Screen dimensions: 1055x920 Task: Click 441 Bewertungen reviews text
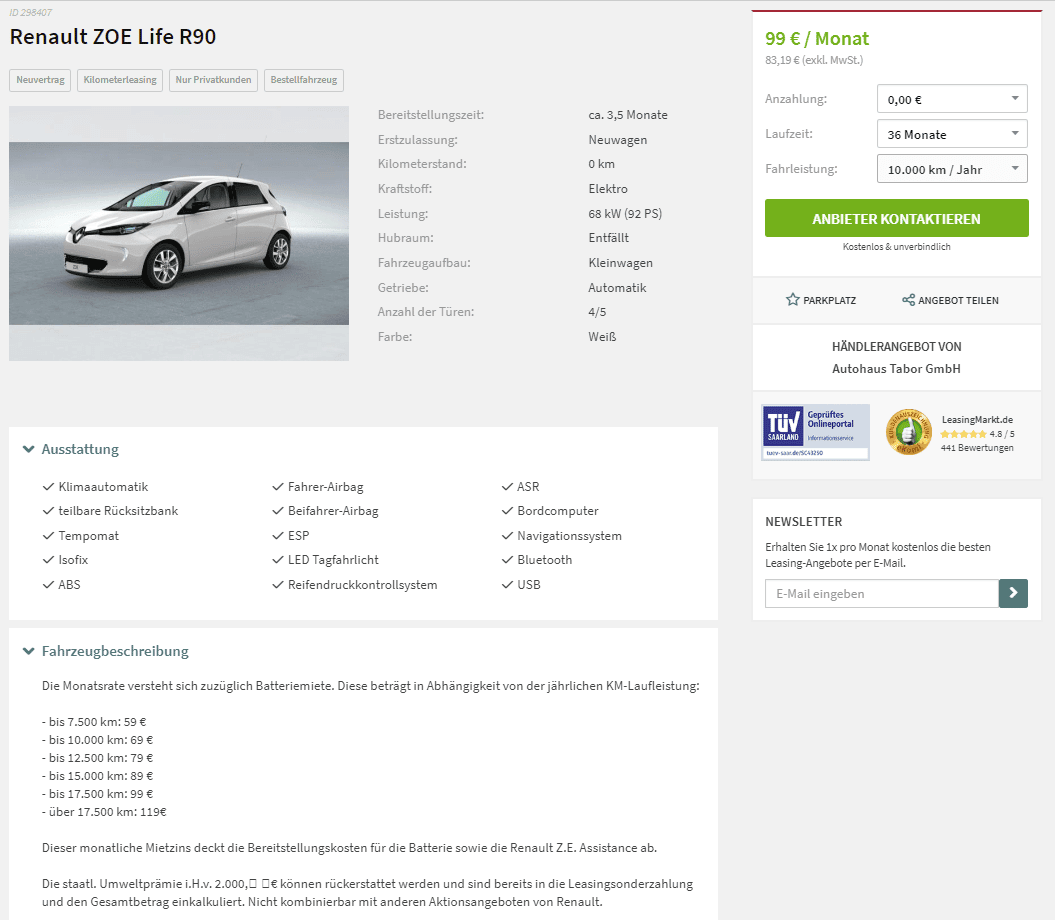[x=977, y=448]
